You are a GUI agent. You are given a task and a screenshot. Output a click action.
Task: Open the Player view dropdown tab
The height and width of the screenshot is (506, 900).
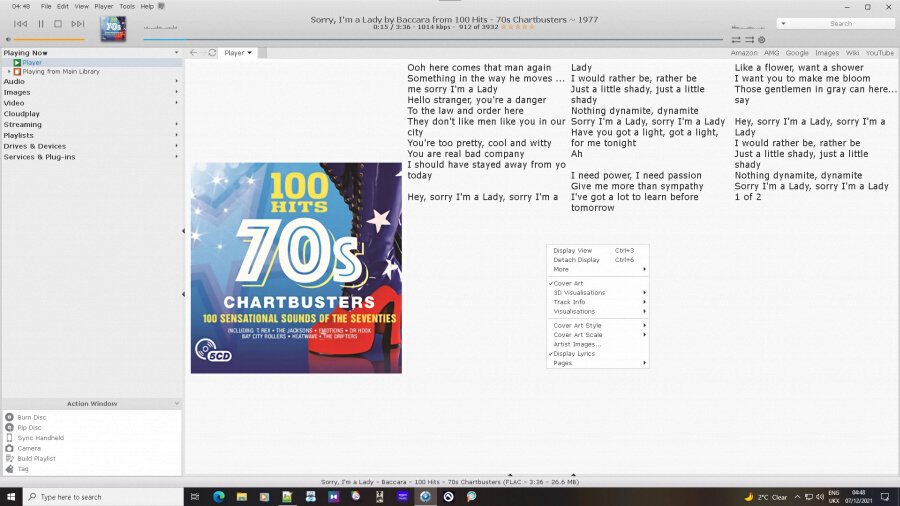[238, 53]
